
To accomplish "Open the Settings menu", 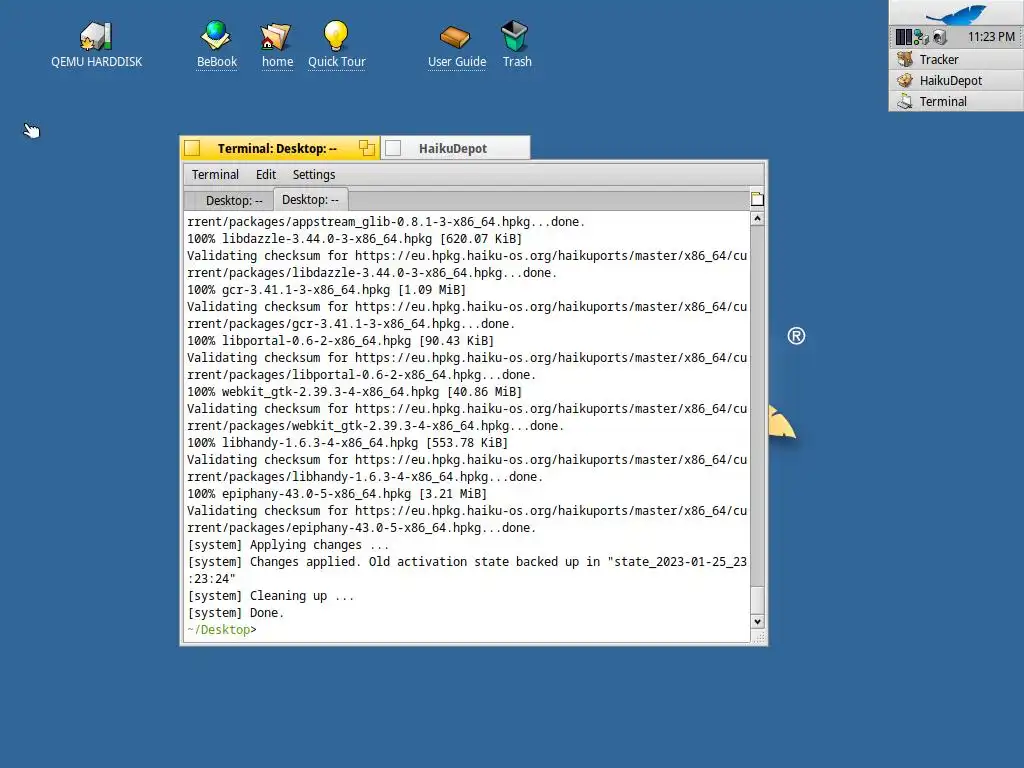I will 313,174.
